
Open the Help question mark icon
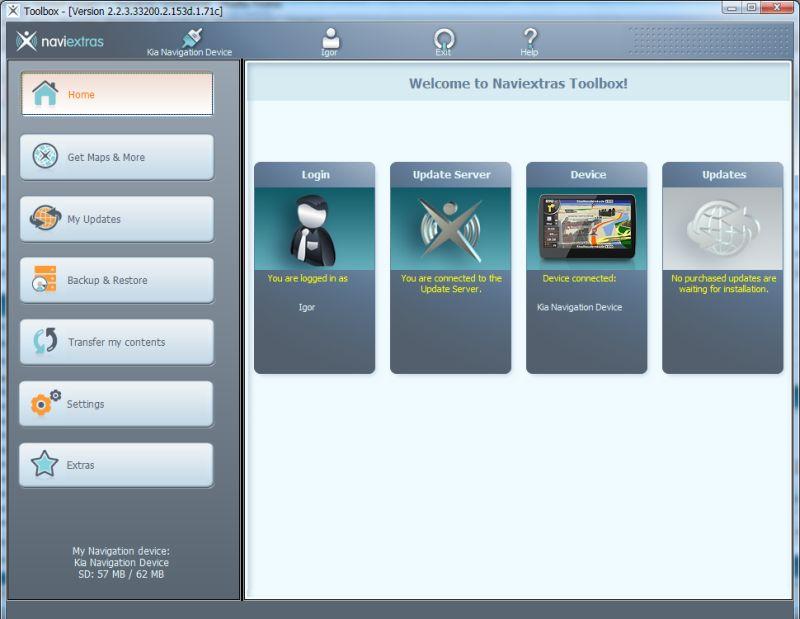pyautogui.click(x=530, y=42)
